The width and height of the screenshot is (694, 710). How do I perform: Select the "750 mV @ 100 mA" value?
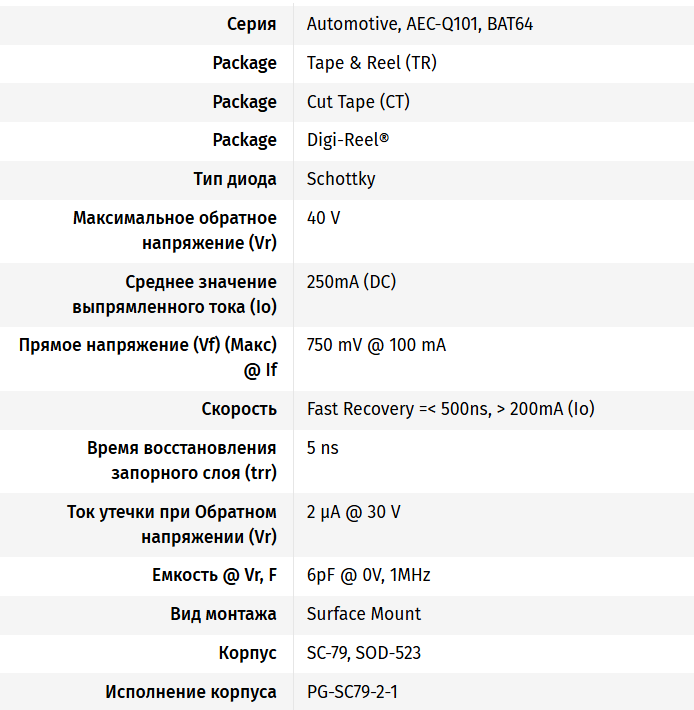pyautogui.click(x=376, y=346)
